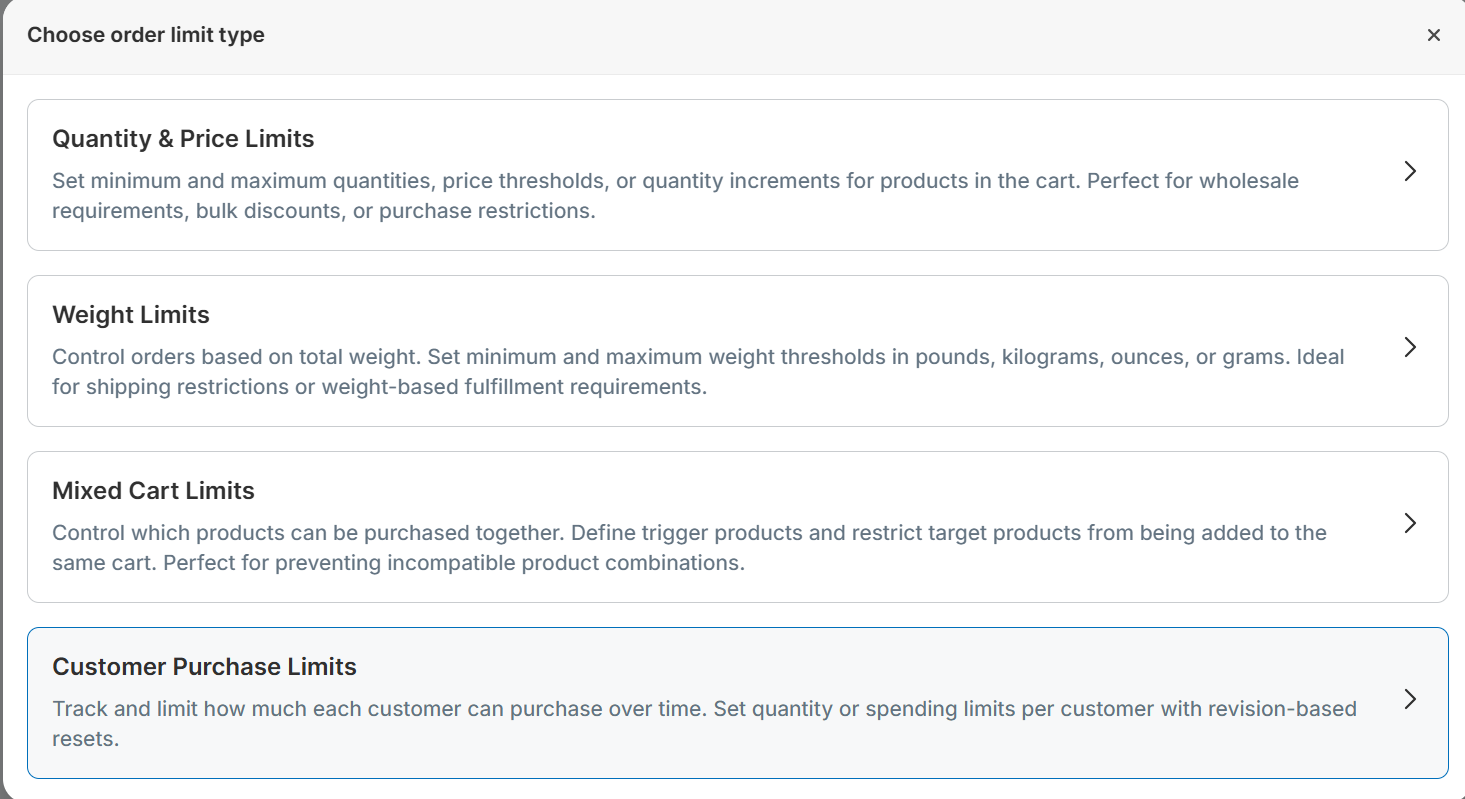Click the Quantity & Price Limits chevron arrow
The height and width of the screenshot is (799, 1465).
pos(1410,171)
